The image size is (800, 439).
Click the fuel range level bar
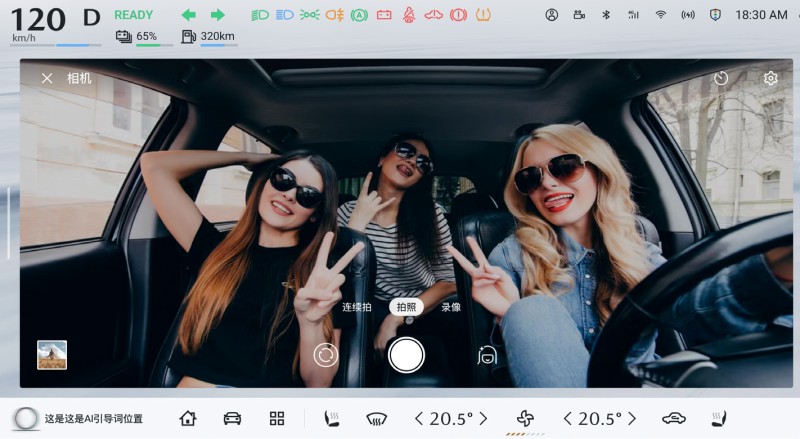pos(219,45)
